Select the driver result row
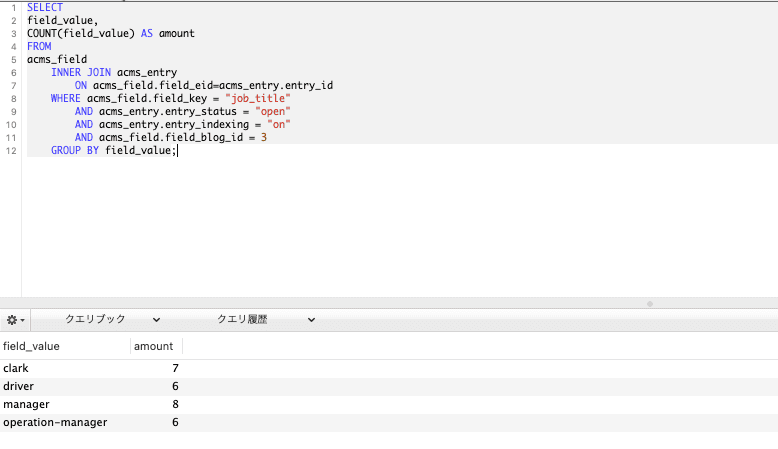The height and width of the screenshot is (449, 778). 389,386
